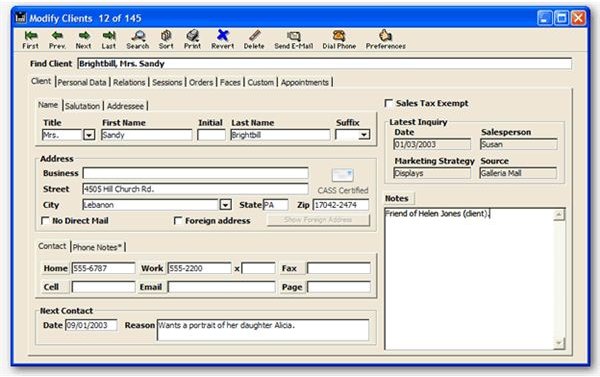Click the Notes label button
This screenshot has height=377, width=600.
pos(399,198)
